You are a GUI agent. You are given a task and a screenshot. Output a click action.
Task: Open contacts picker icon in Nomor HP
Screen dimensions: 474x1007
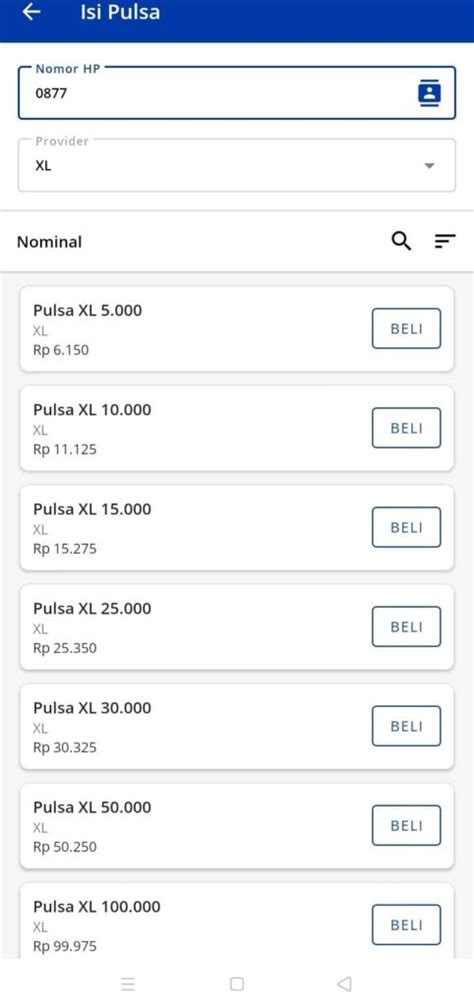430,93
